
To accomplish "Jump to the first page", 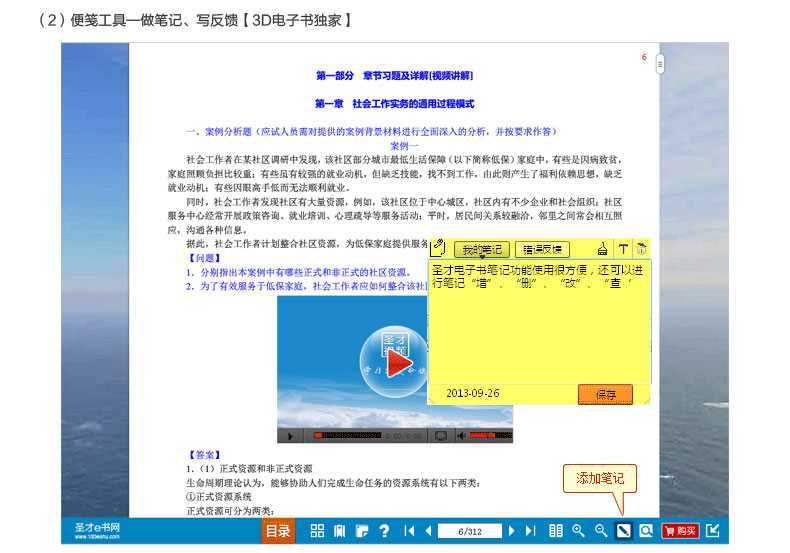I will (x=409, y=531).
